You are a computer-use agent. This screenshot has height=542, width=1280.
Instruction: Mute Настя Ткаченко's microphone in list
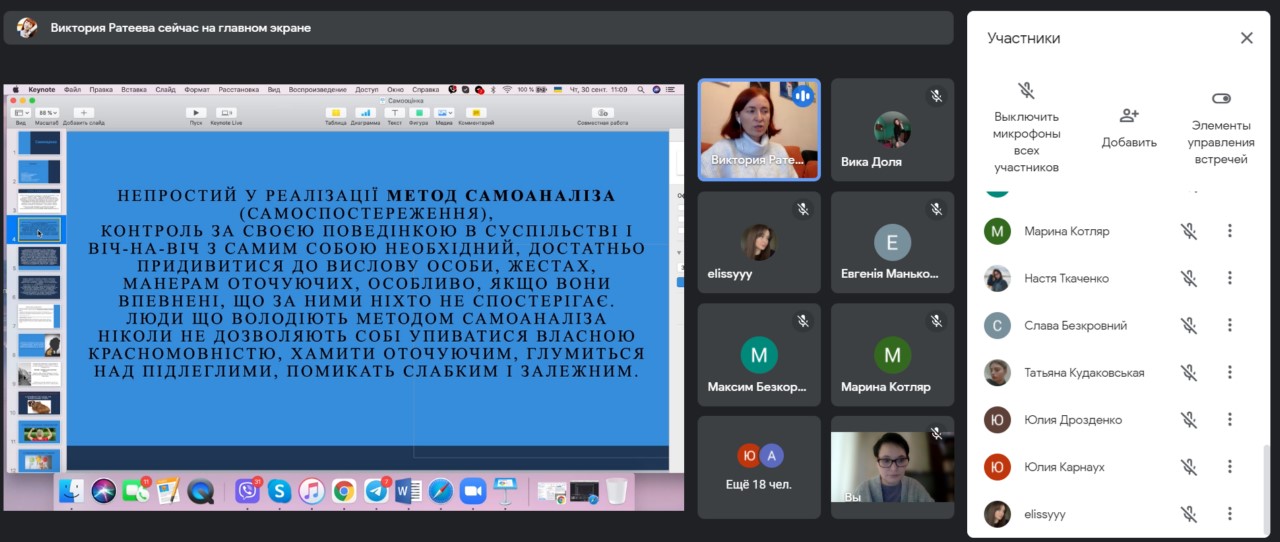pos(1188,278)
